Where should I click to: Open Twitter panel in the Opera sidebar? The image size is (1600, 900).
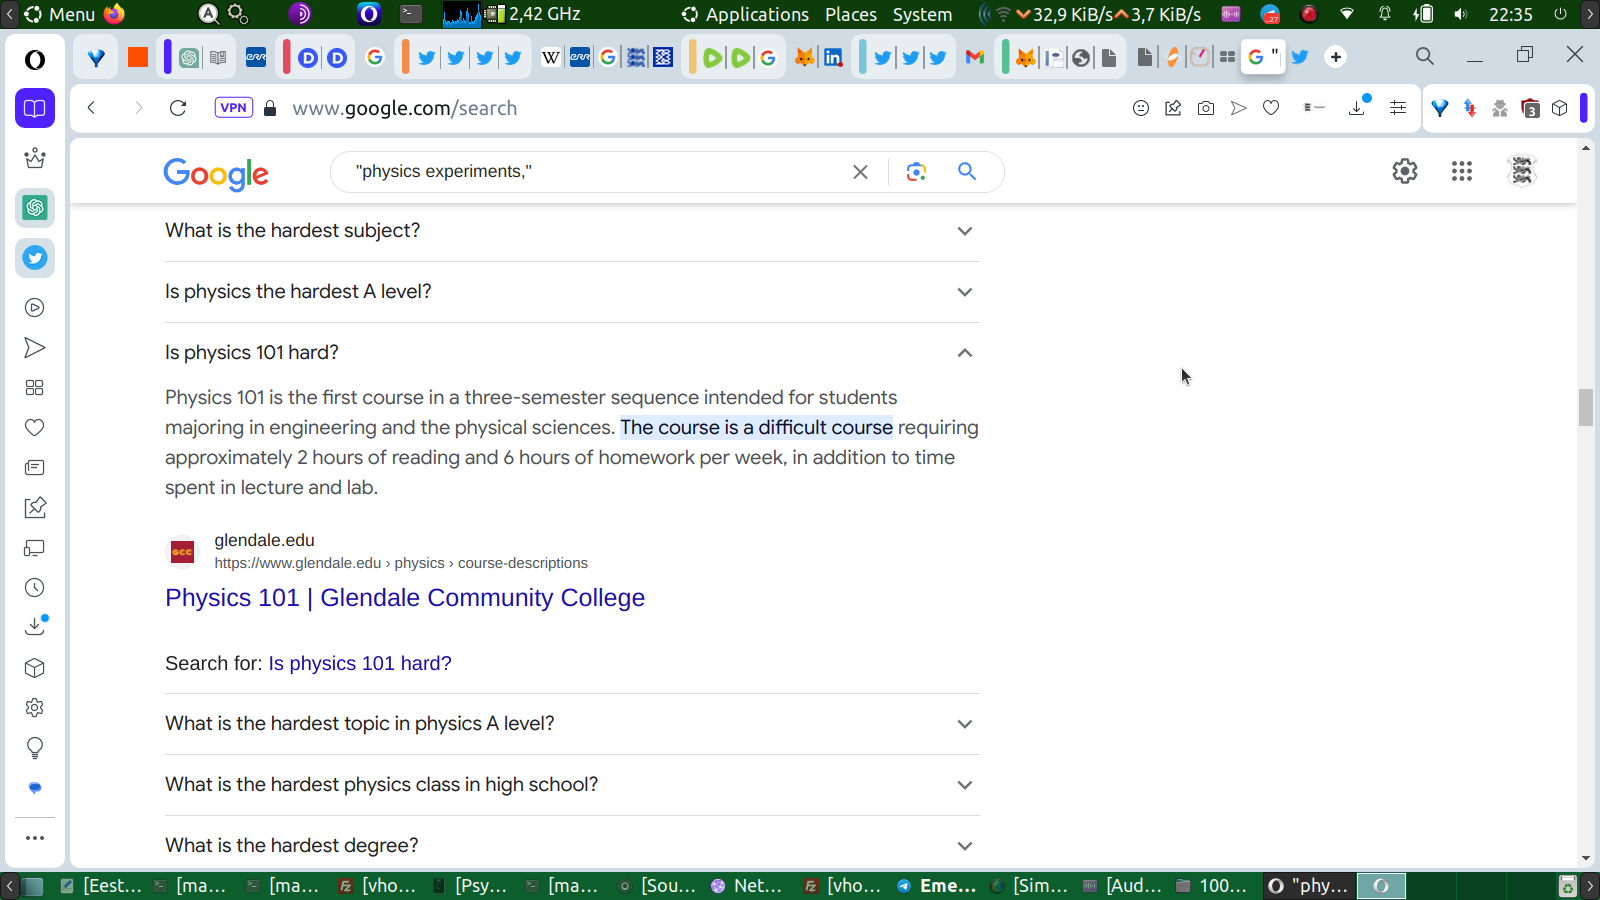point(35,258)
